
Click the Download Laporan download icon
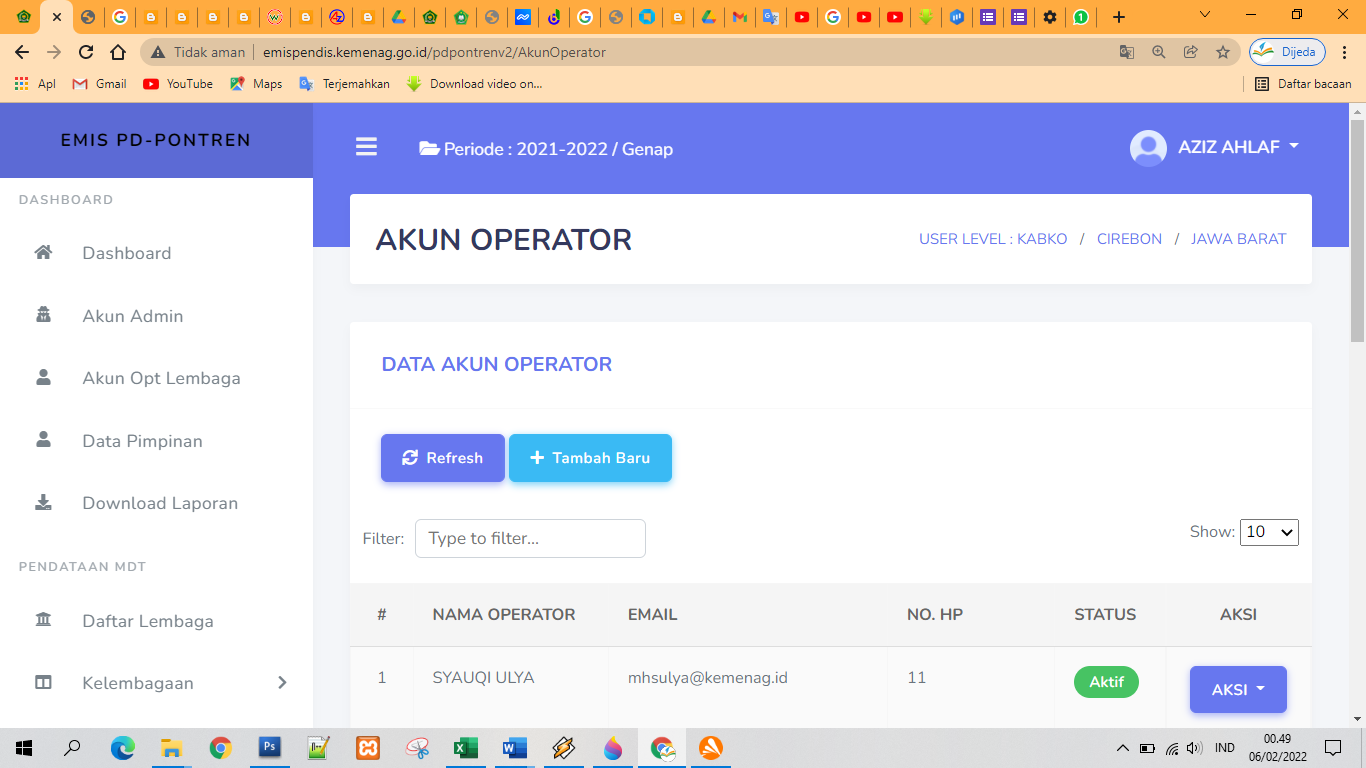click(43, 502)
